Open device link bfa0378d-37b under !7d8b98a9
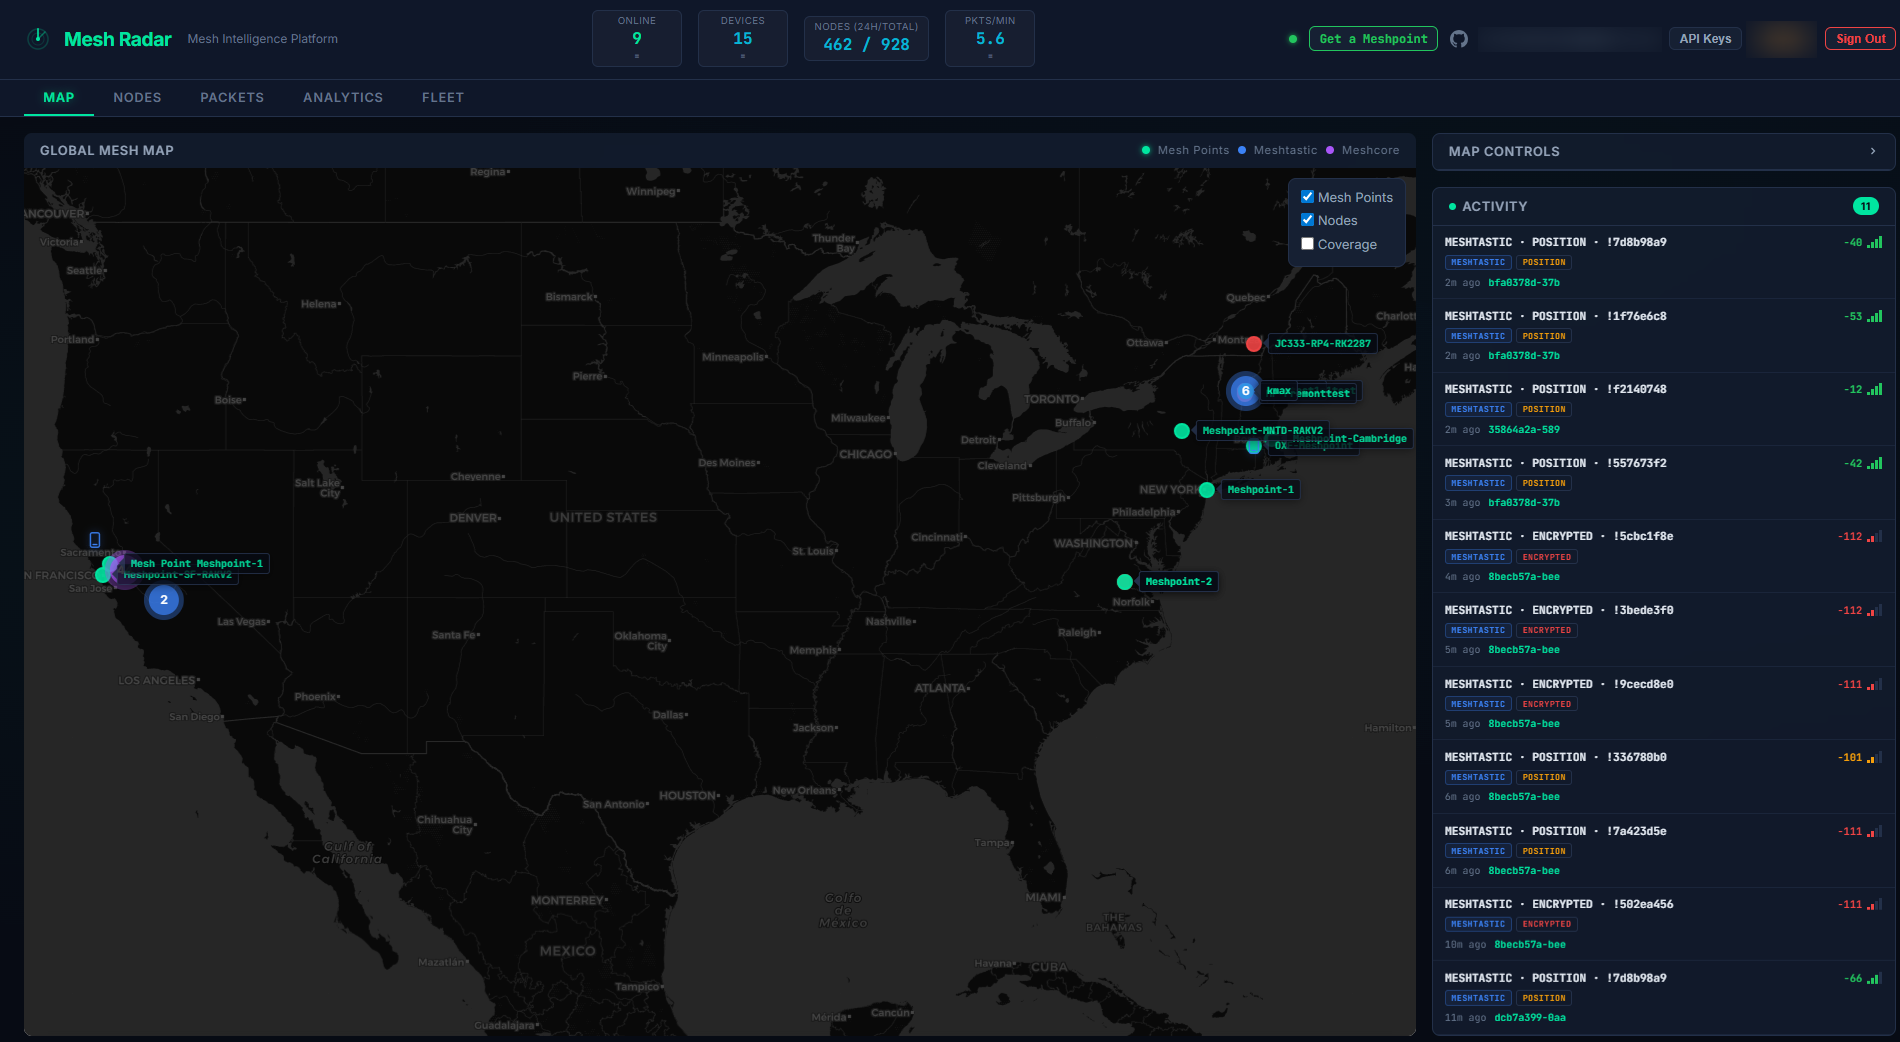1900x1042 pixels. coord(1524,283)
